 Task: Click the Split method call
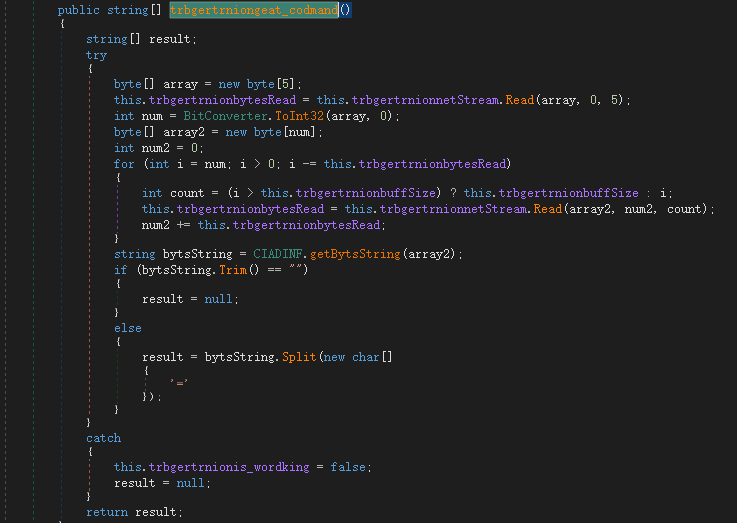299,357
